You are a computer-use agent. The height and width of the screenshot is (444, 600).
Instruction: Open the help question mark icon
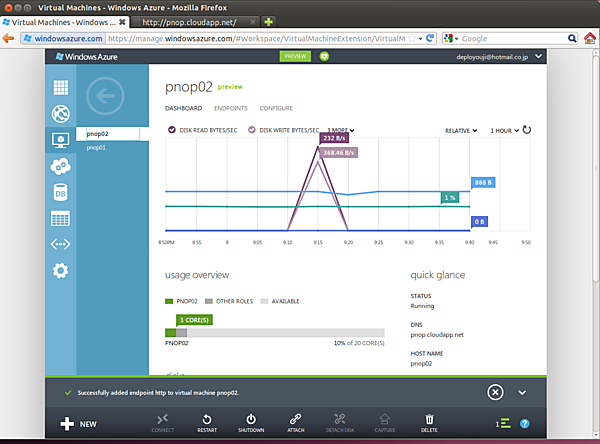(x=525, y=424)
